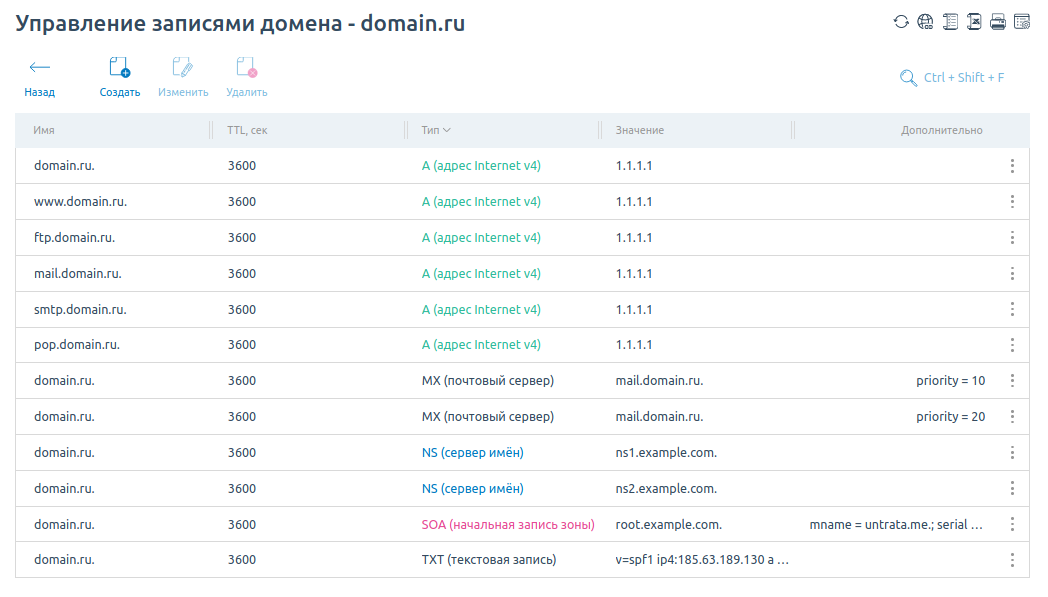
Task: Click the TTL, сек column header
Action: (247, 130)
